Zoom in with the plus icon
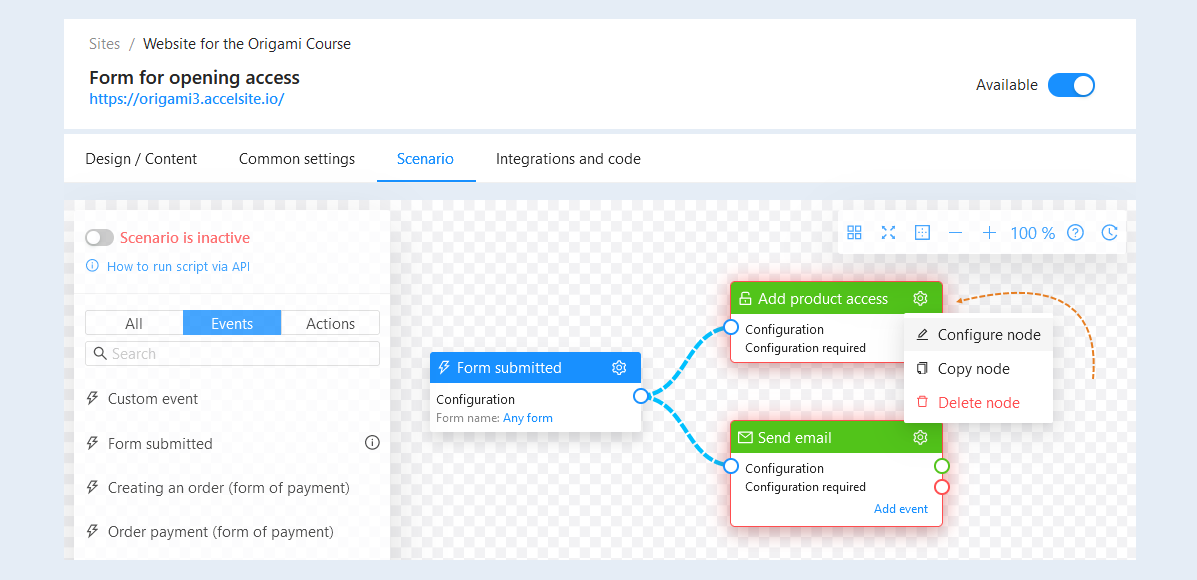Viewport: 1197px width, 580px height. 989,233
